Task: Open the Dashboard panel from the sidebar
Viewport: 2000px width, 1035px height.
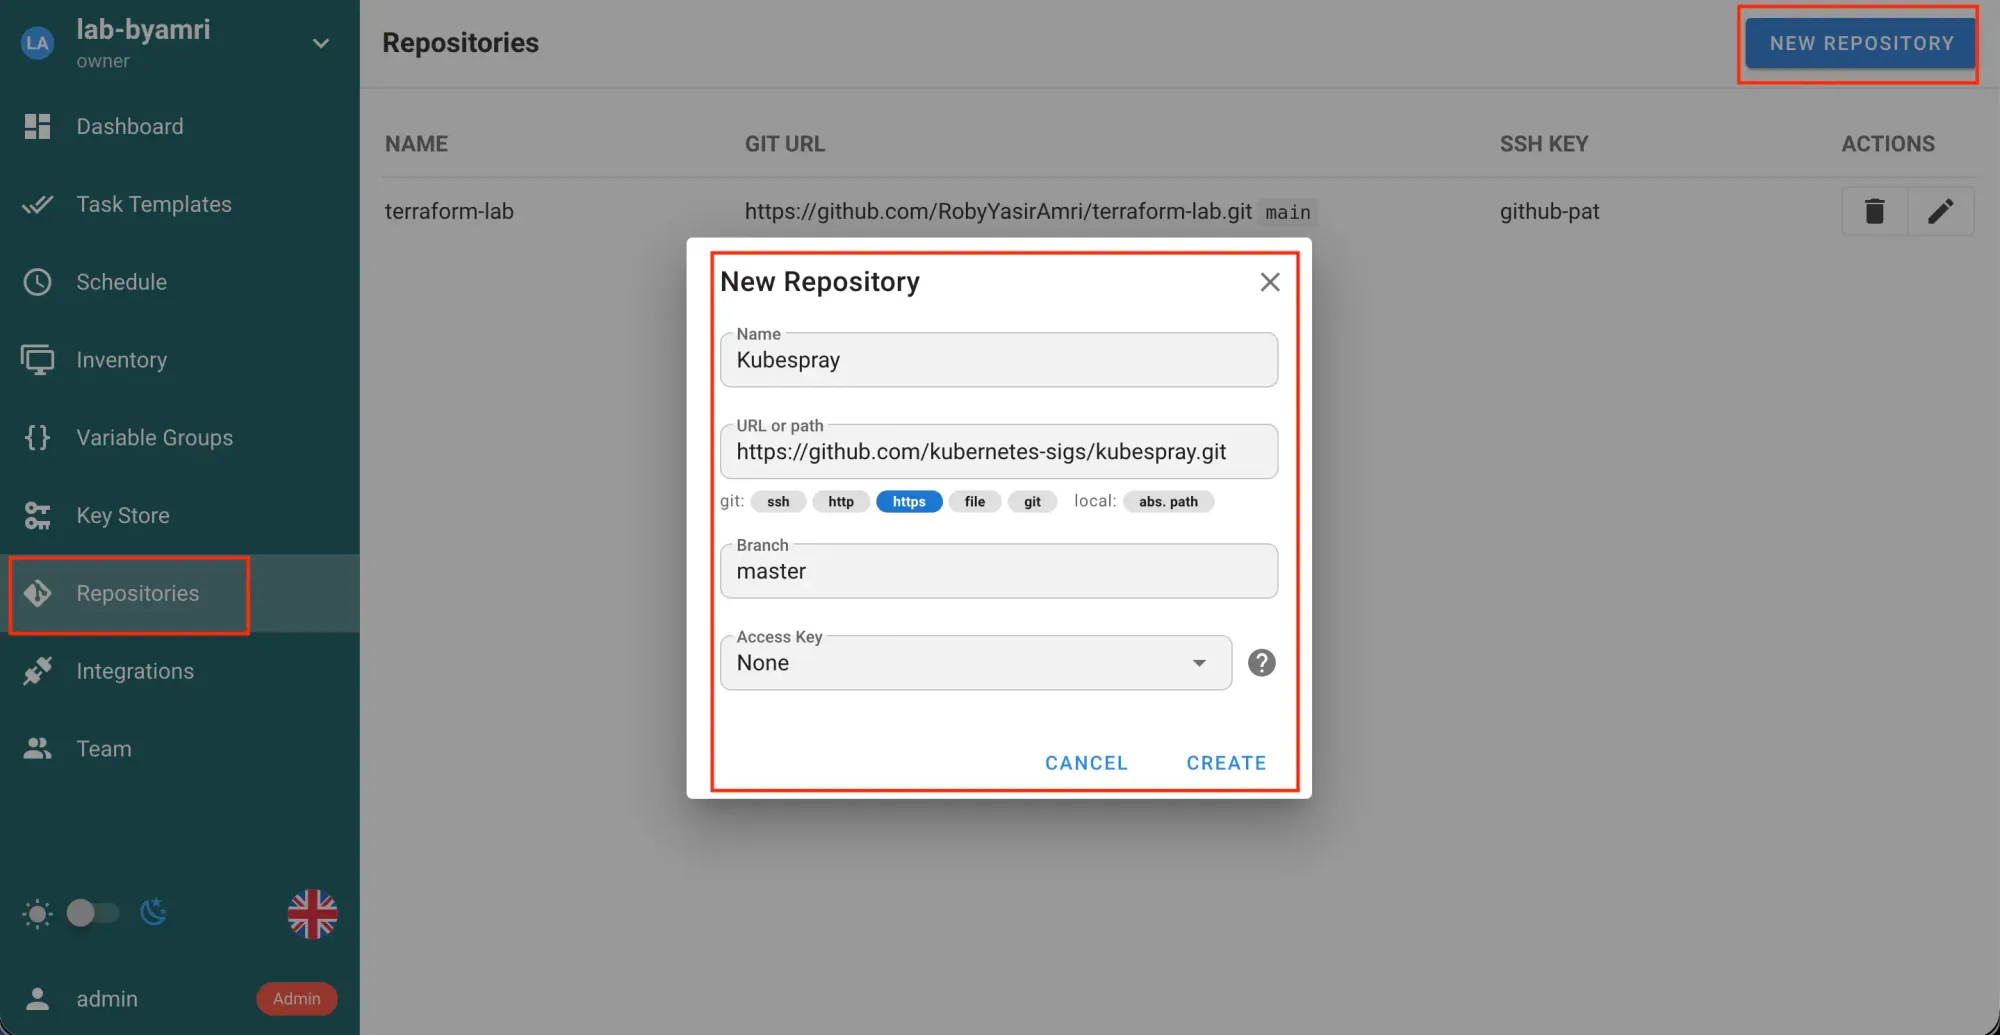Action: pyautogui.click(x=129, y=126)
